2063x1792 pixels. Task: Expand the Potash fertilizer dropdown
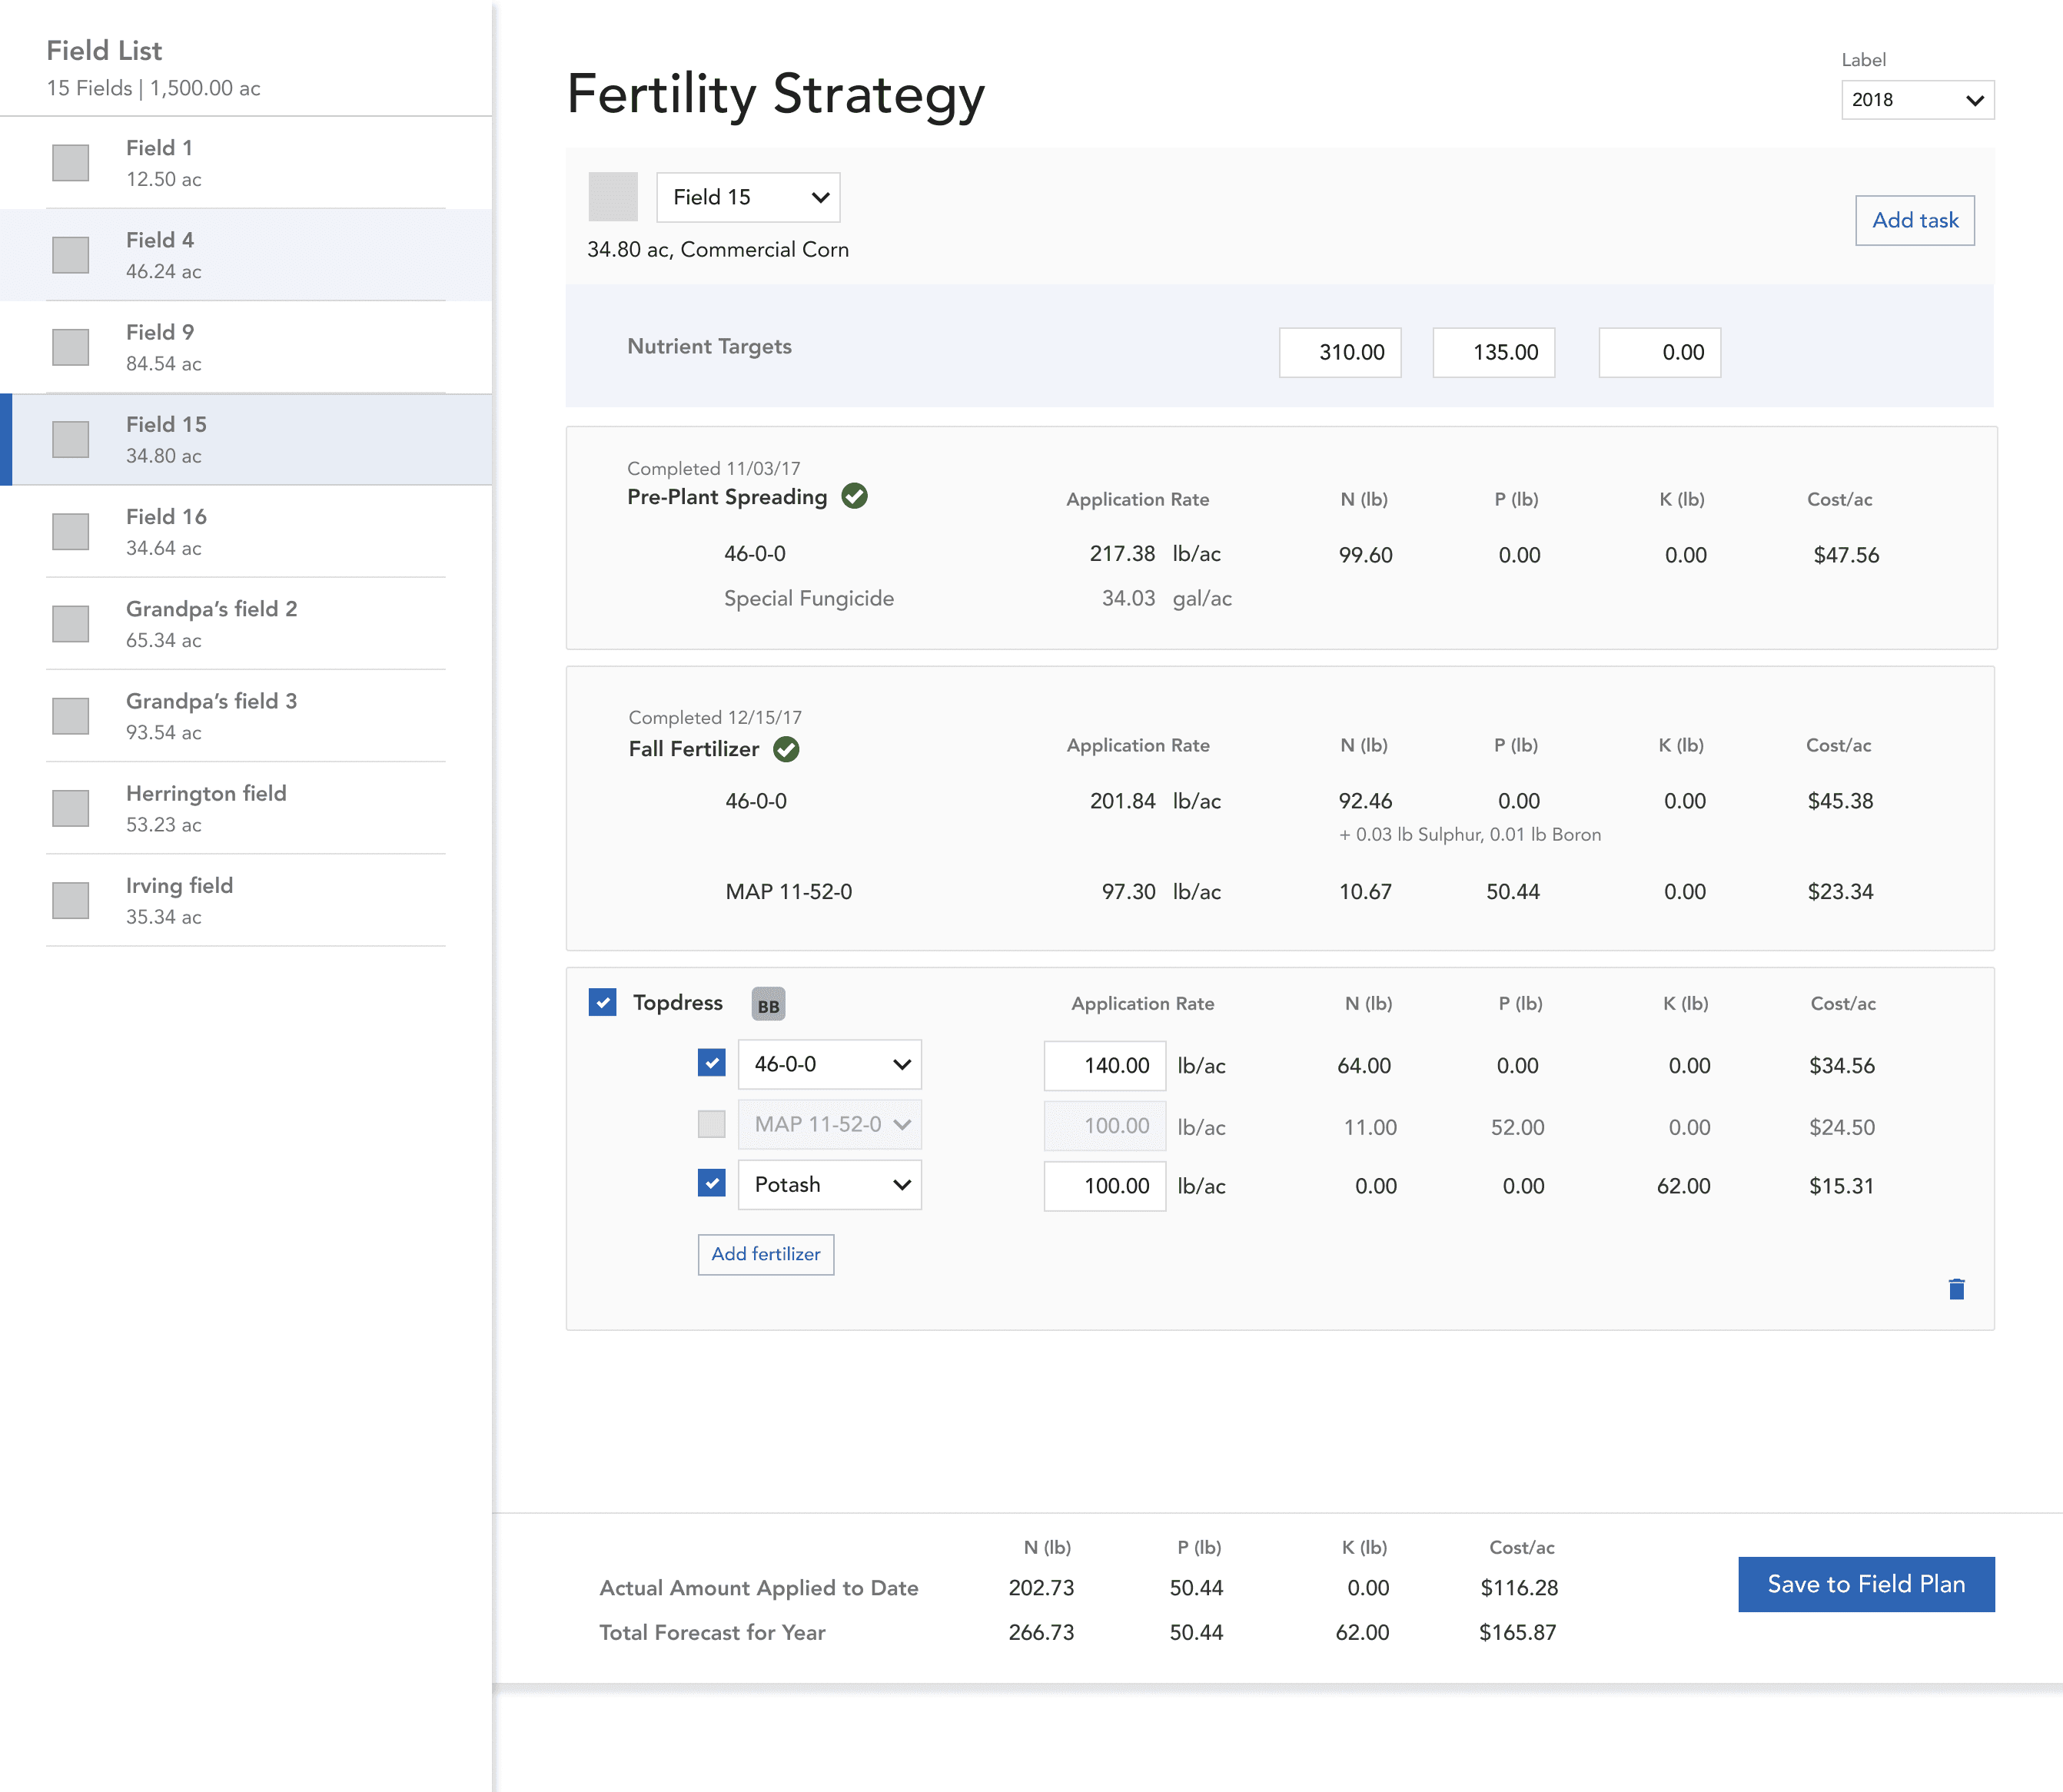(x=829, y=1185)
